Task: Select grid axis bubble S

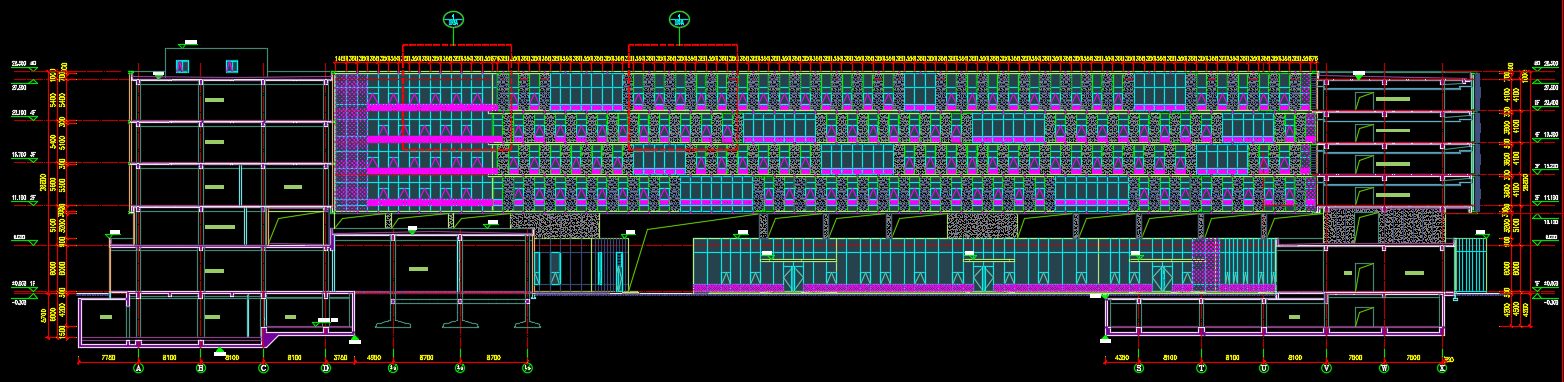Action: pyautogui.click(x=1138, y=368)
